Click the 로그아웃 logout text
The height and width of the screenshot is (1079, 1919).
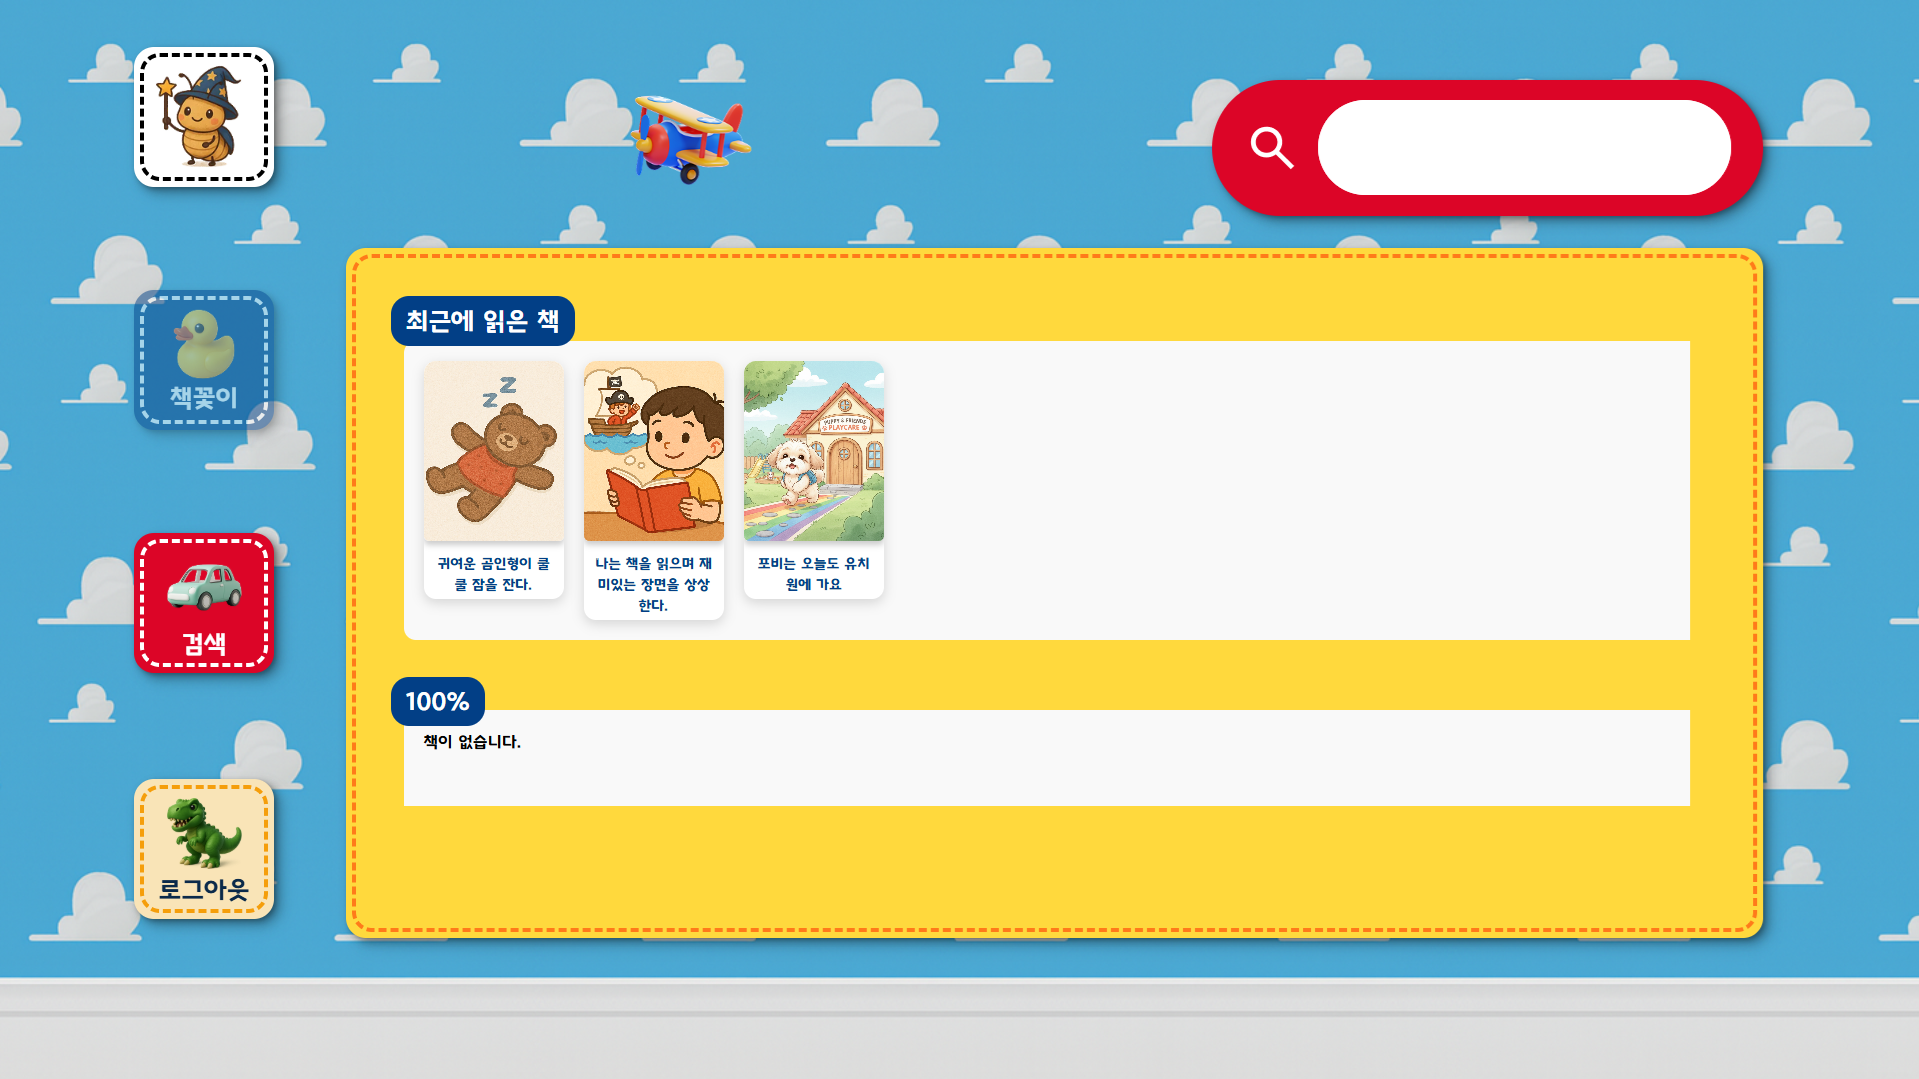tap(204, 889)
